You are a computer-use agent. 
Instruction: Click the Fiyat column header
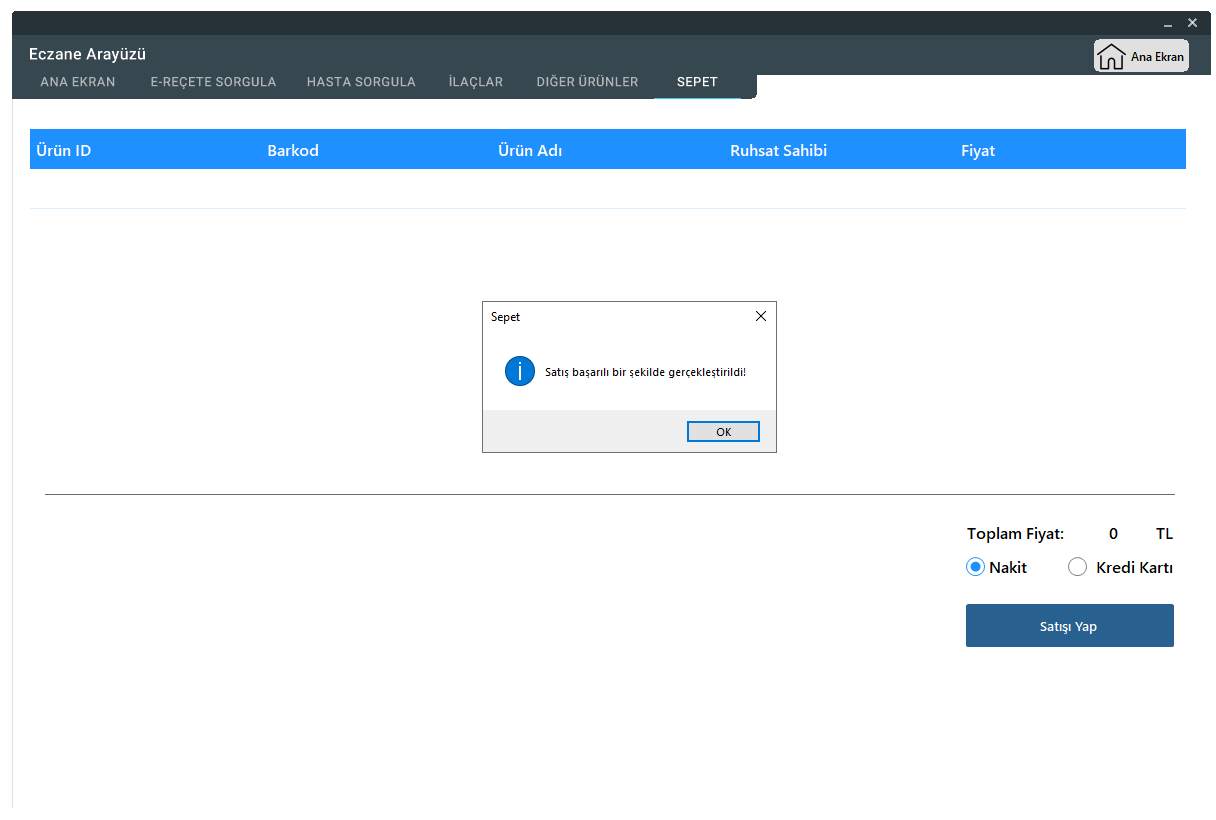(x=978, y=151)
